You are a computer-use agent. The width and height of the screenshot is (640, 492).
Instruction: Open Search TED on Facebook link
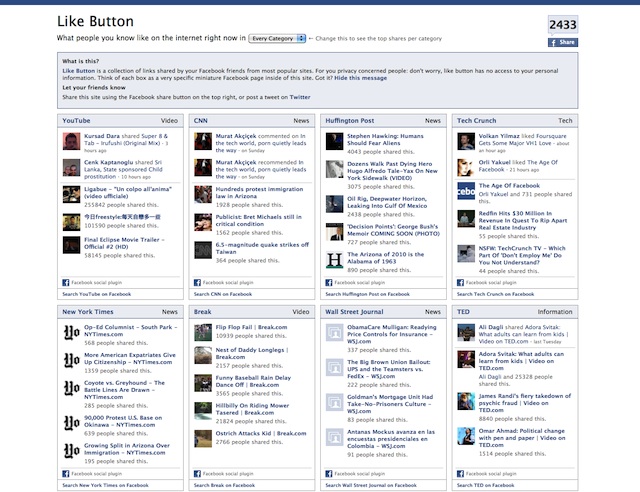click(x=485, y=485)
